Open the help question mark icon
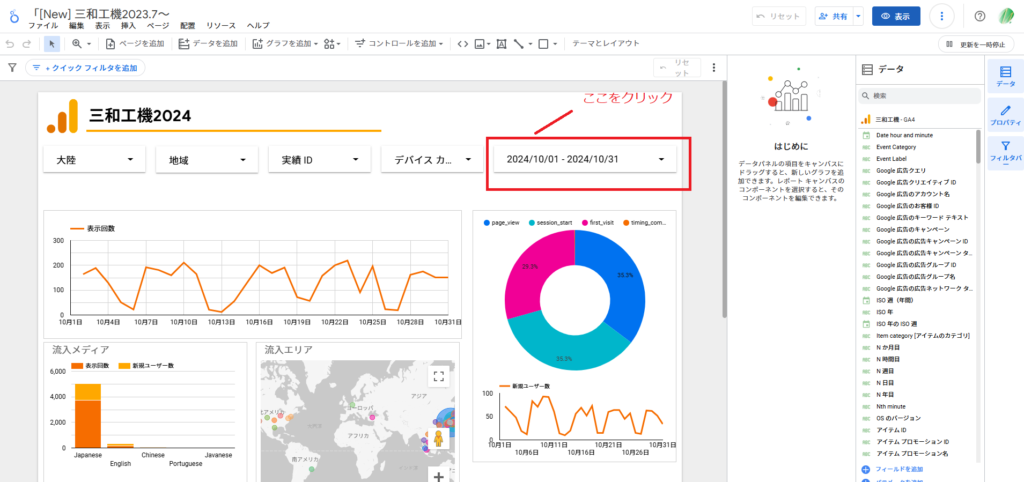The width and height of the screenshot is (1024, 482). coord(979,16)
